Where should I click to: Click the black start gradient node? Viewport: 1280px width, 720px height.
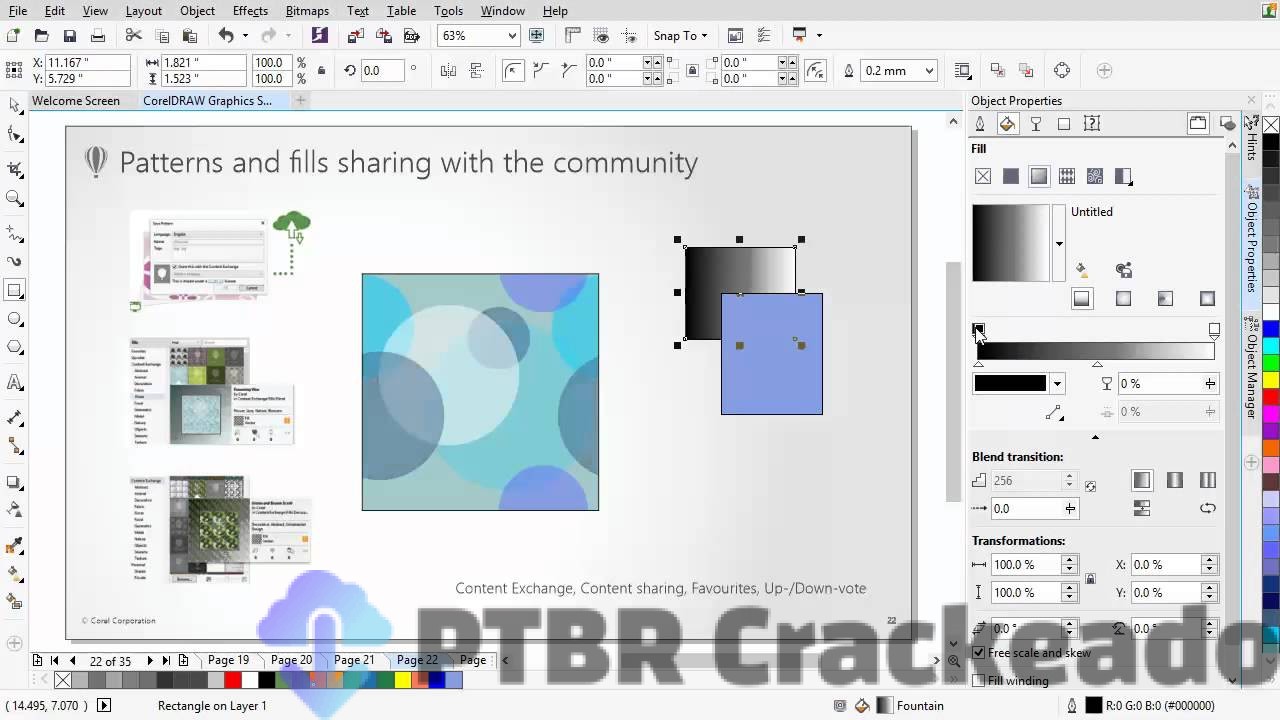tap(979, 329)
